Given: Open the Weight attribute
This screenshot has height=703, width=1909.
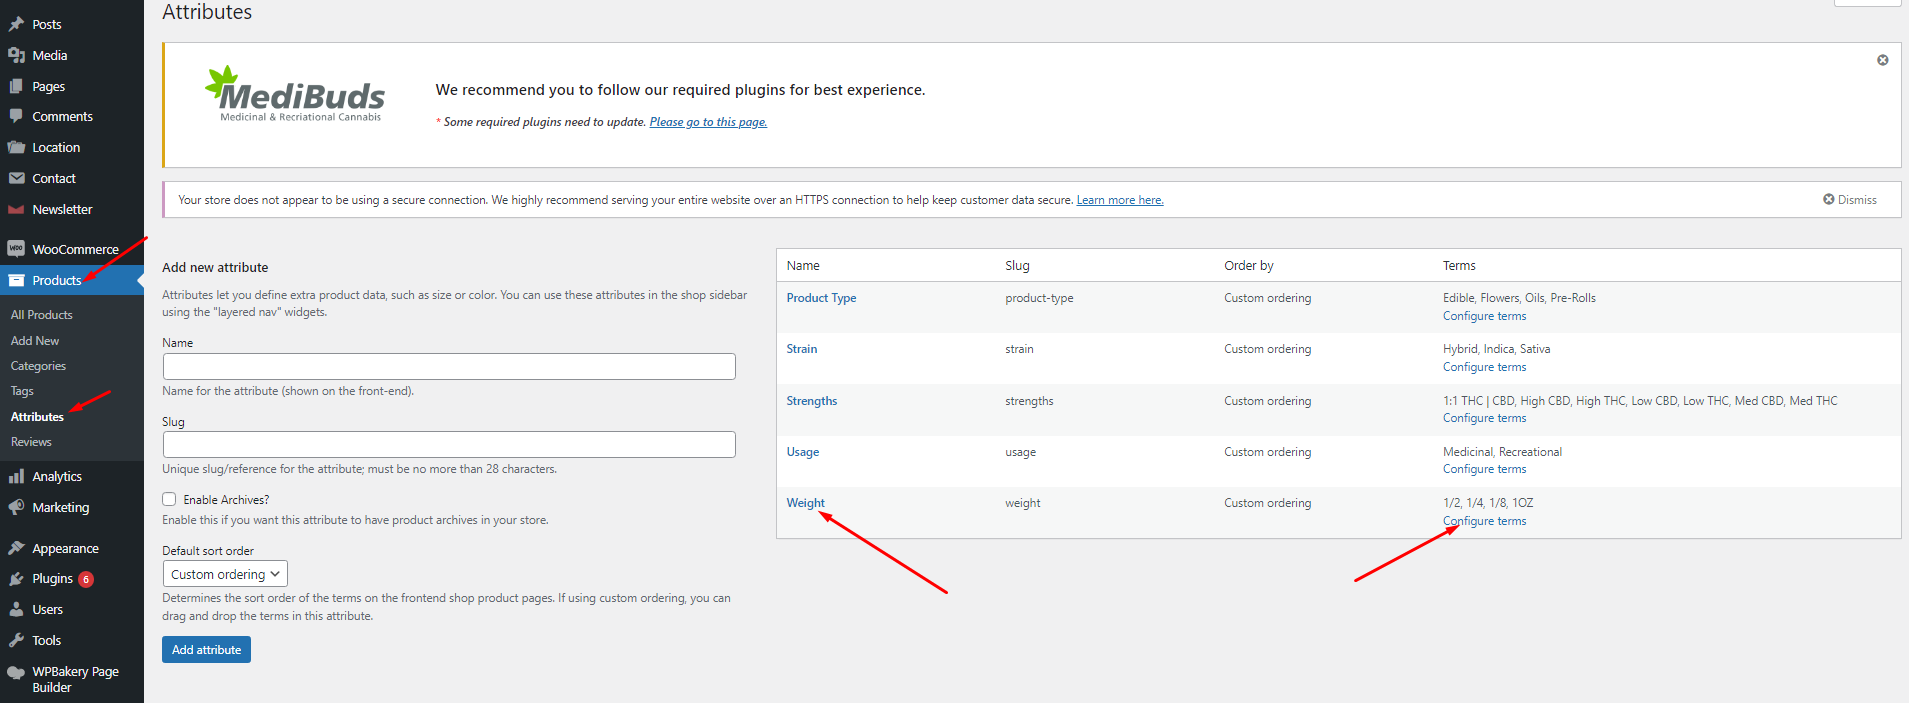Looking at the screenshot, I should coord(806,503).
